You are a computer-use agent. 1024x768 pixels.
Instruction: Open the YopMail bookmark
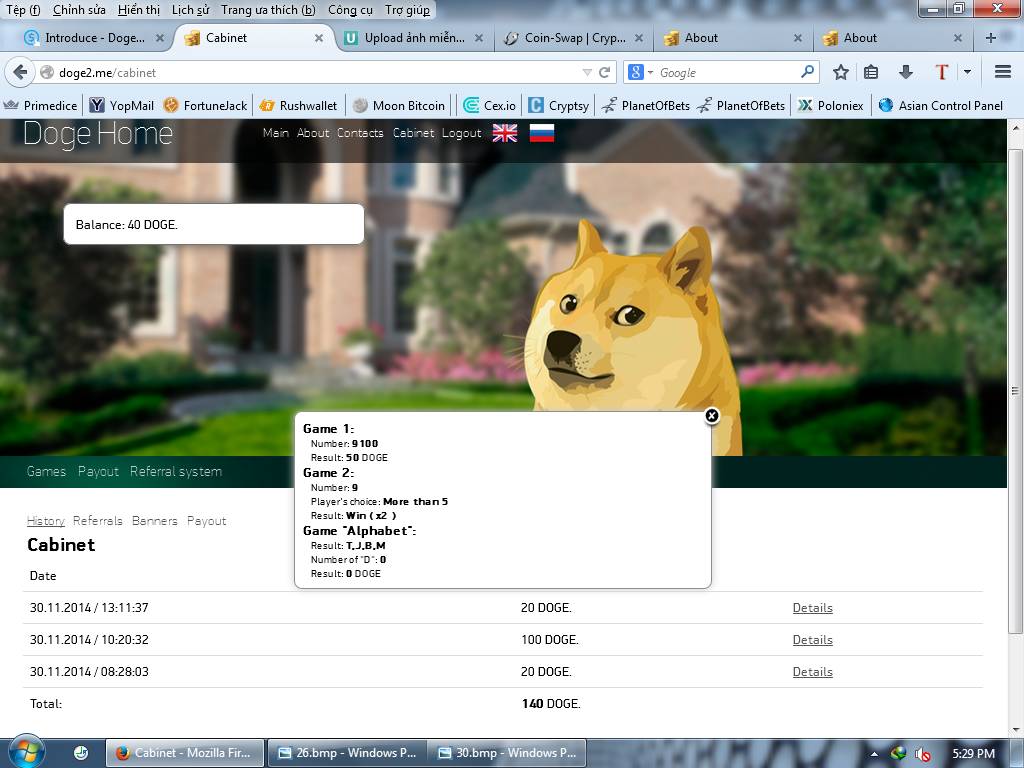coord(122,105)
